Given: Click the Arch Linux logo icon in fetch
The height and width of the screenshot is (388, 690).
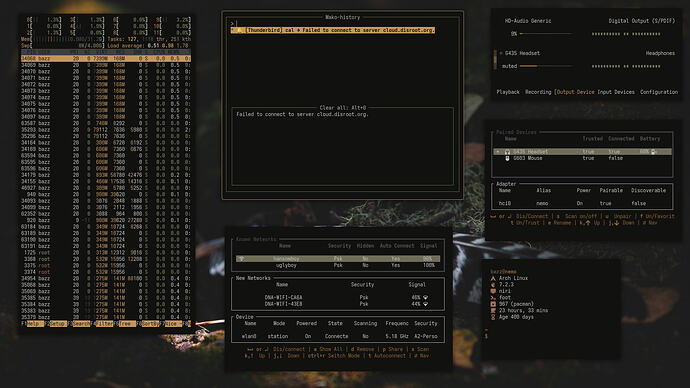Looking at the screenshot, I should (493, 278).
